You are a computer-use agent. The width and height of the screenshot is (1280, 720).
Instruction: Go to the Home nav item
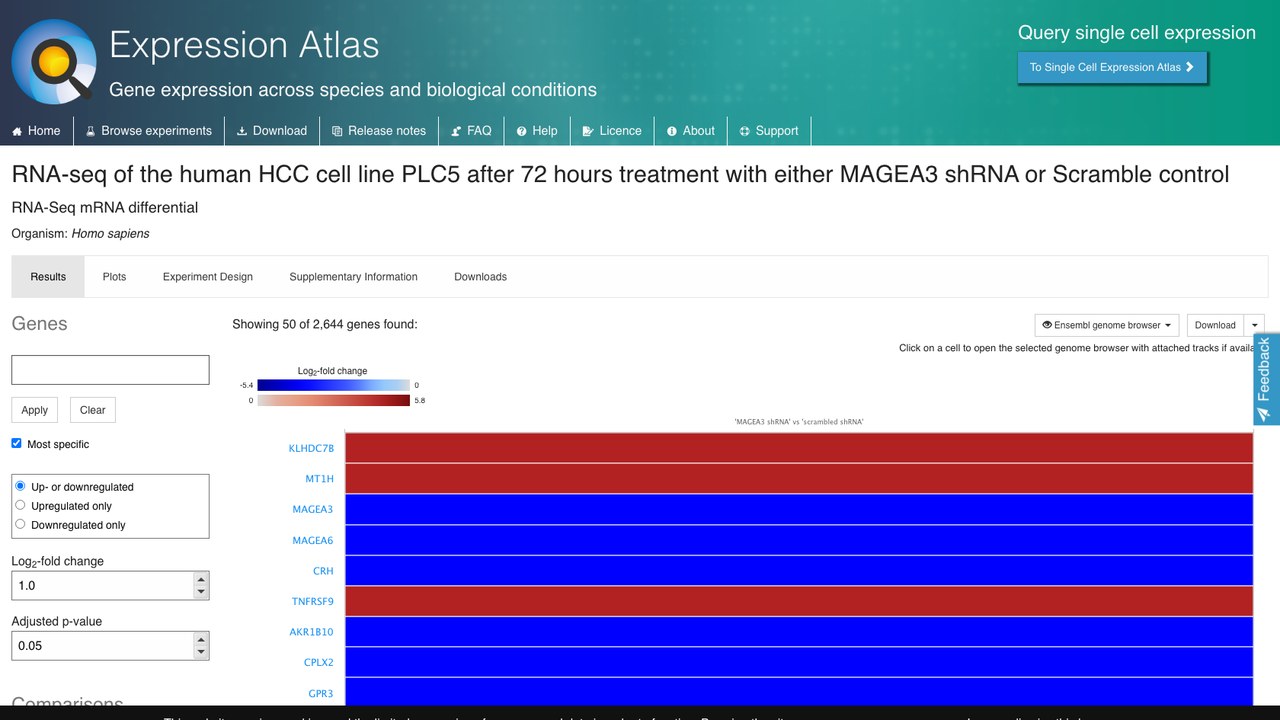coord(36,131)
